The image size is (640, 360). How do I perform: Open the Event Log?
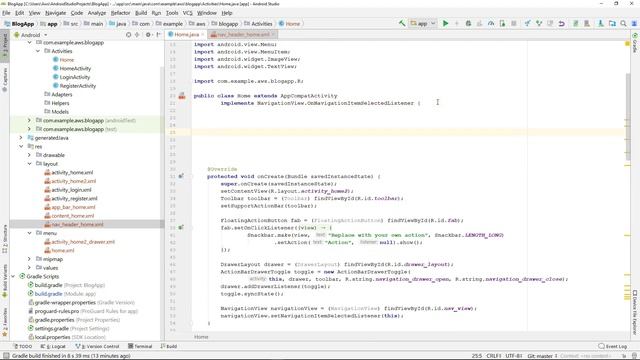tap(613, 346)
